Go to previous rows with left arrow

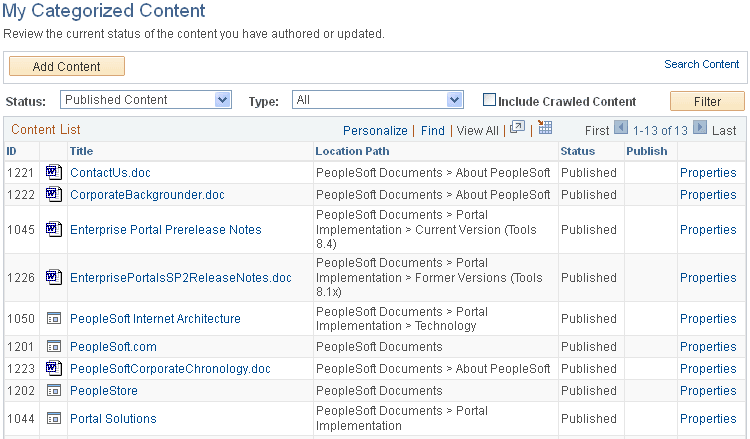(x=621, y=129)
